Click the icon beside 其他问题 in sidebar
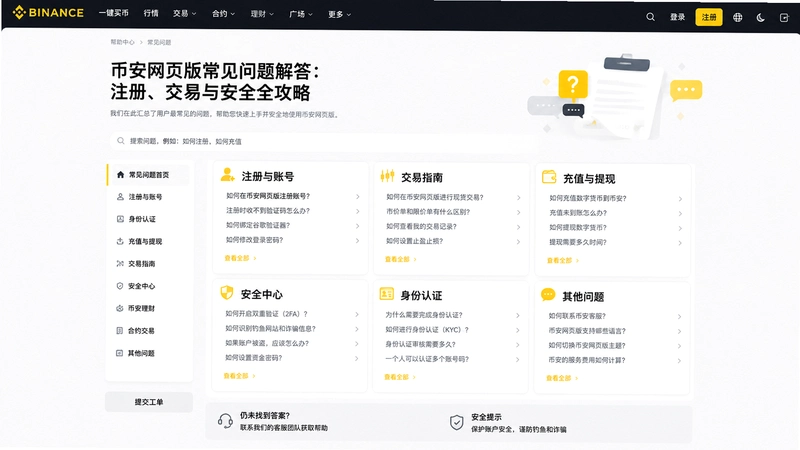The width and height of the screenshot is (800, 450). [119, 353]
